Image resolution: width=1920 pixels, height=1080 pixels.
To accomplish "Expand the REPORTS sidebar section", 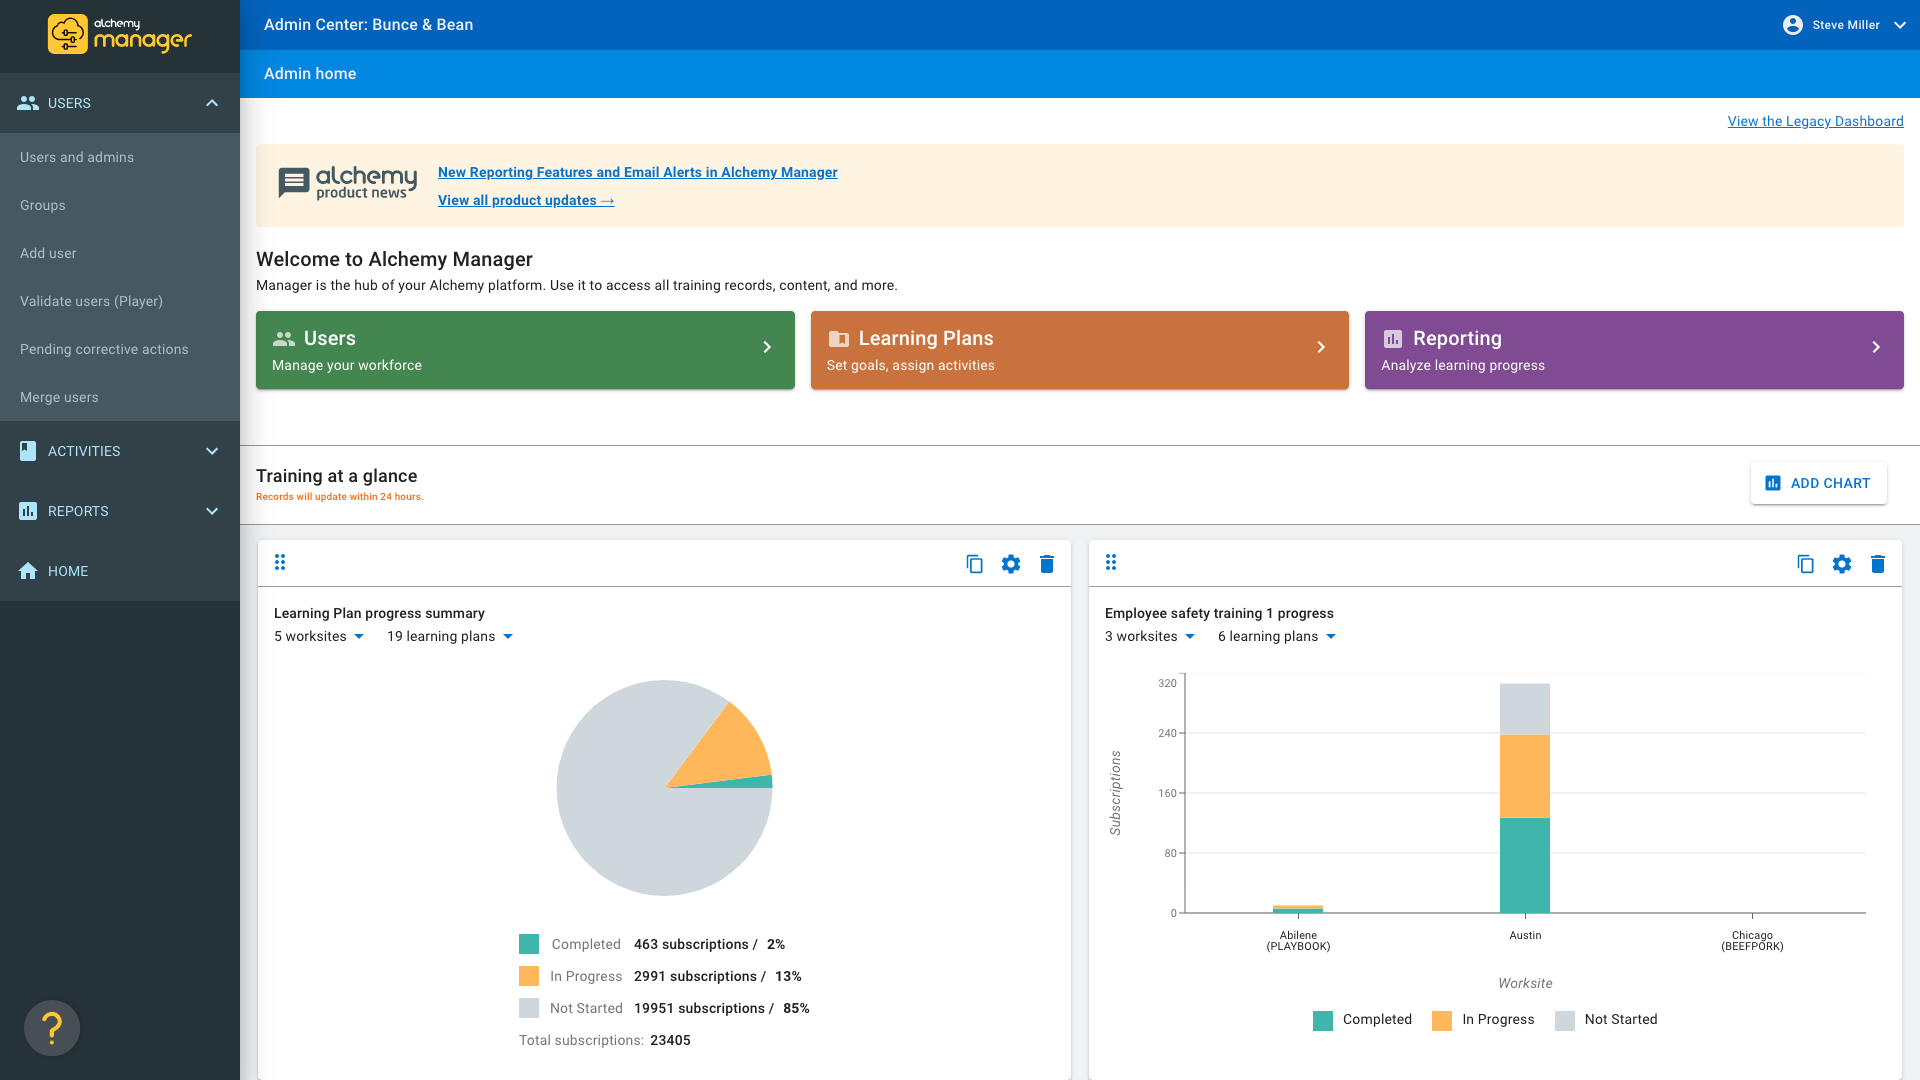I will pos(212,511).
